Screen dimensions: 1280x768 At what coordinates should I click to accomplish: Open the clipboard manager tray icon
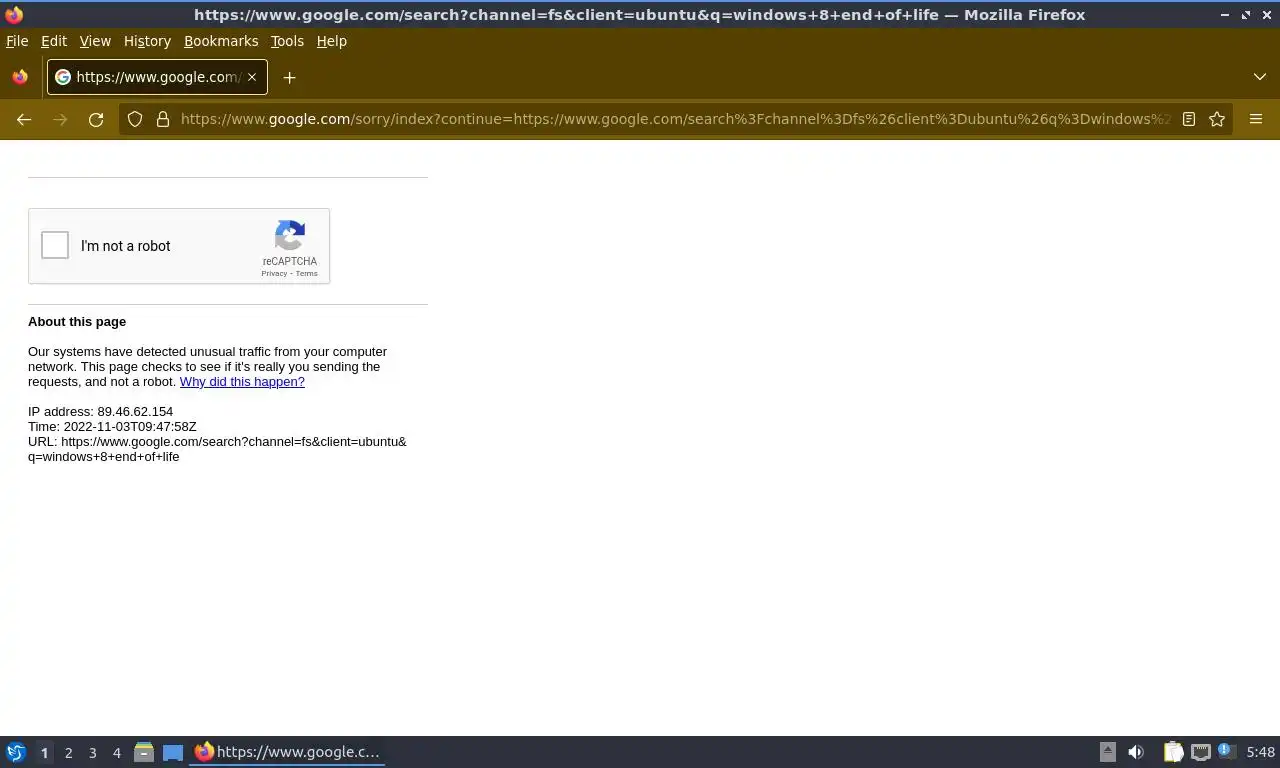1173,752
